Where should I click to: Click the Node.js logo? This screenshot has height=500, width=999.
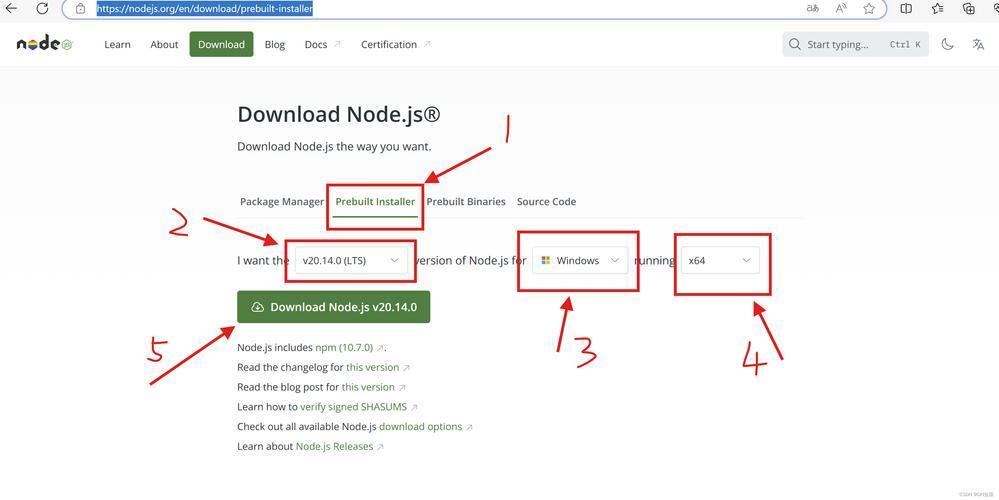45,44
